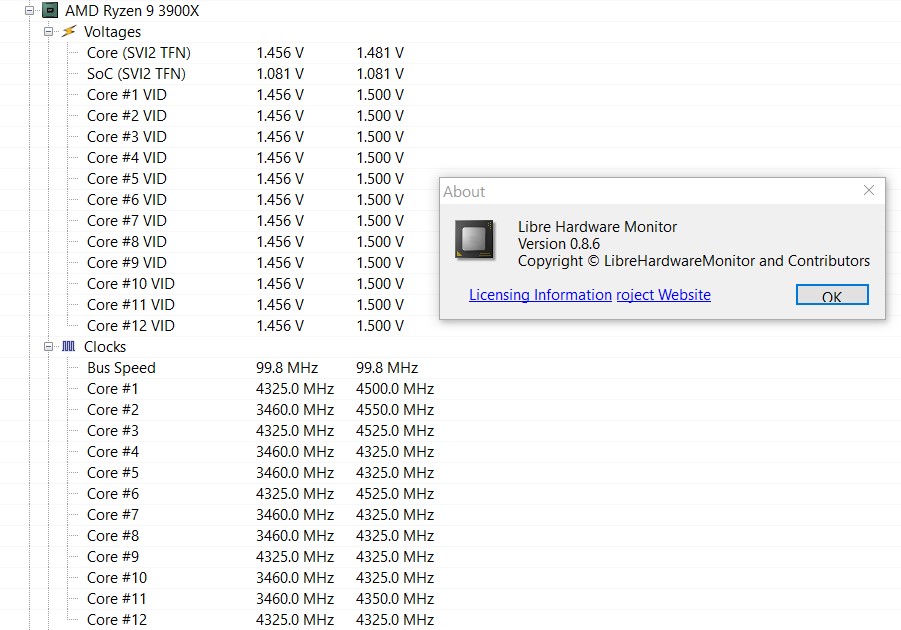Select the Core #12 VID row
The width and height of the screenshot is (901, 630).
pos(245,325)
